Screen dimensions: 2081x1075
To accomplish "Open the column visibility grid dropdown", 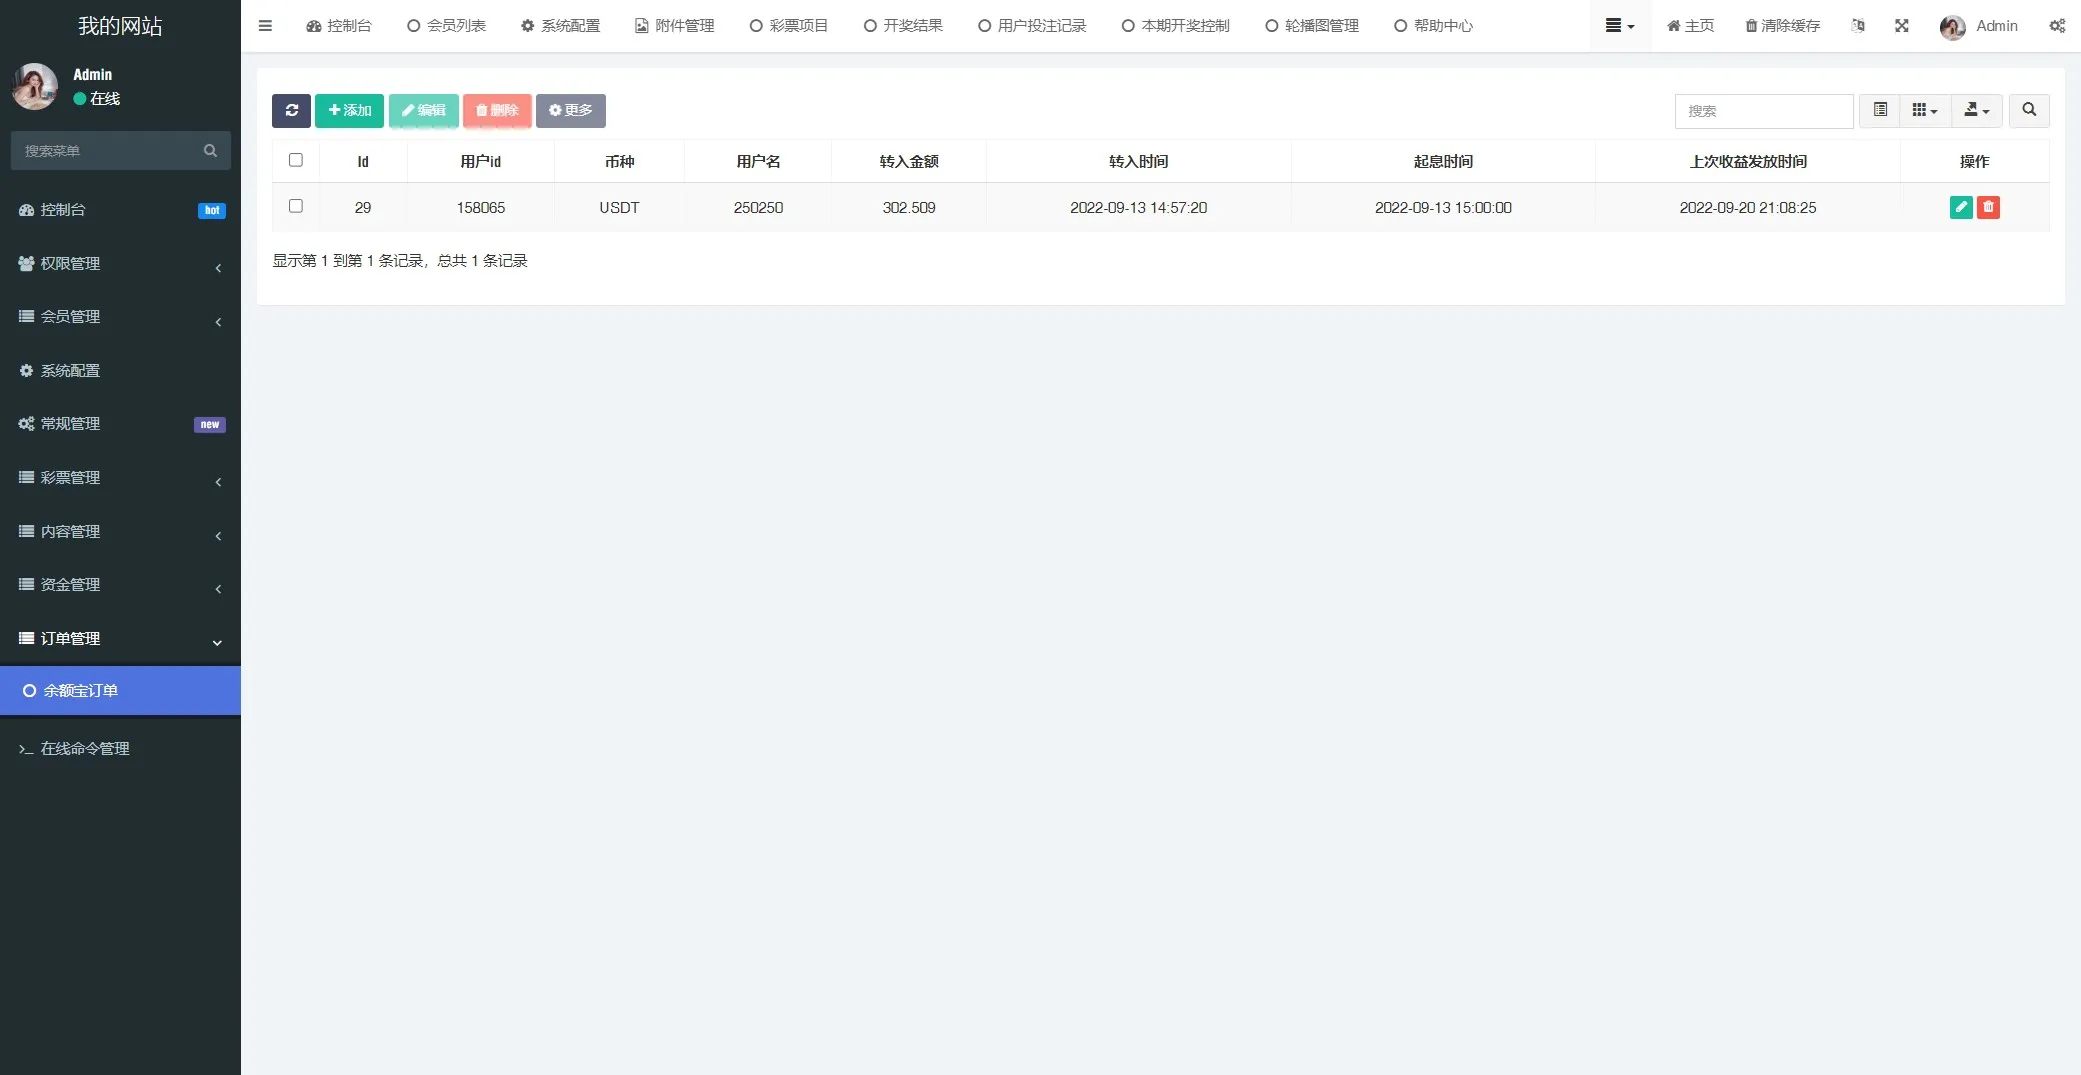I will pyautogui.click(x=1924, y=110).
